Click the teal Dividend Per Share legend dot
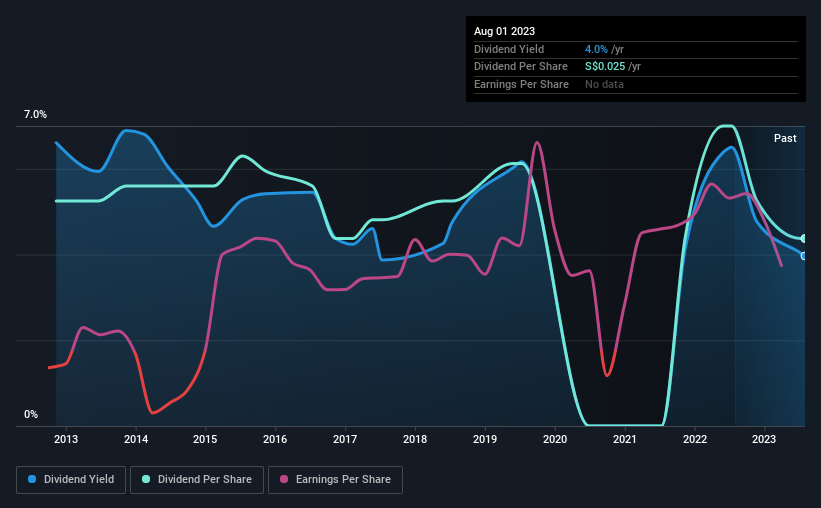 [146, 479]
